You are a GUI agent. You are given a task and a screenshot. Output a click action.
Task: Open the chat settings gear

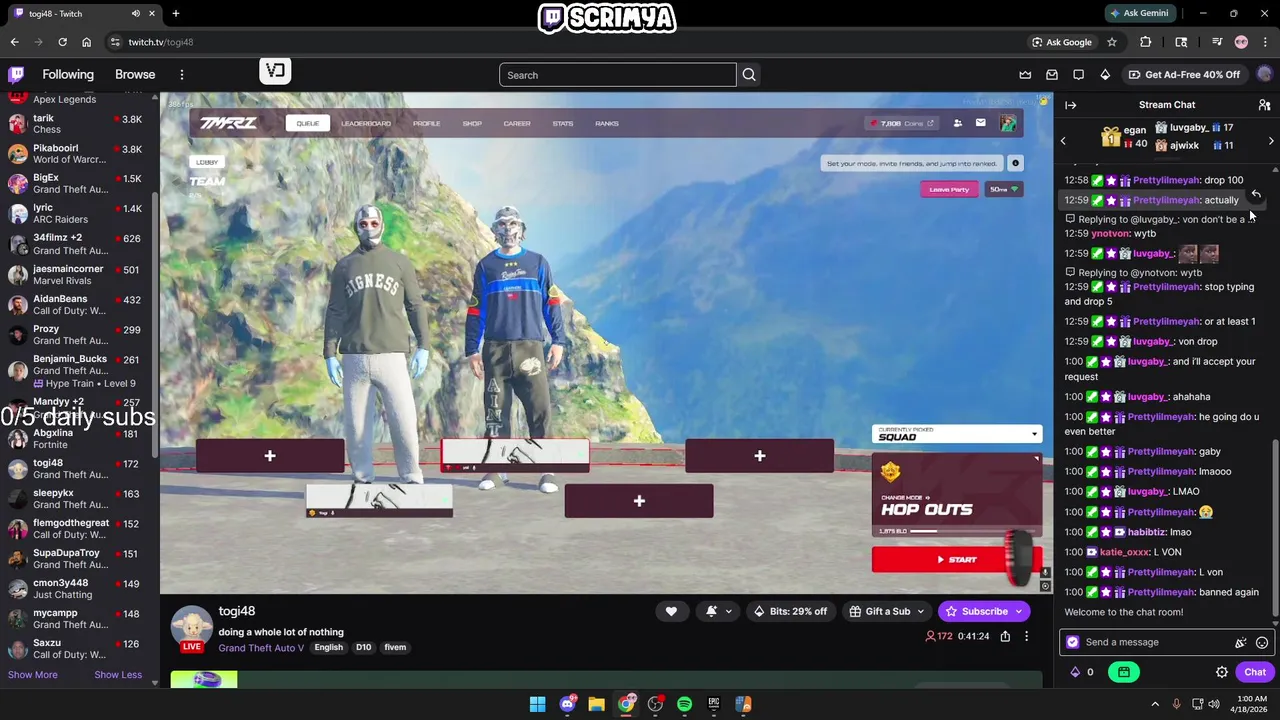(1222, 672)
